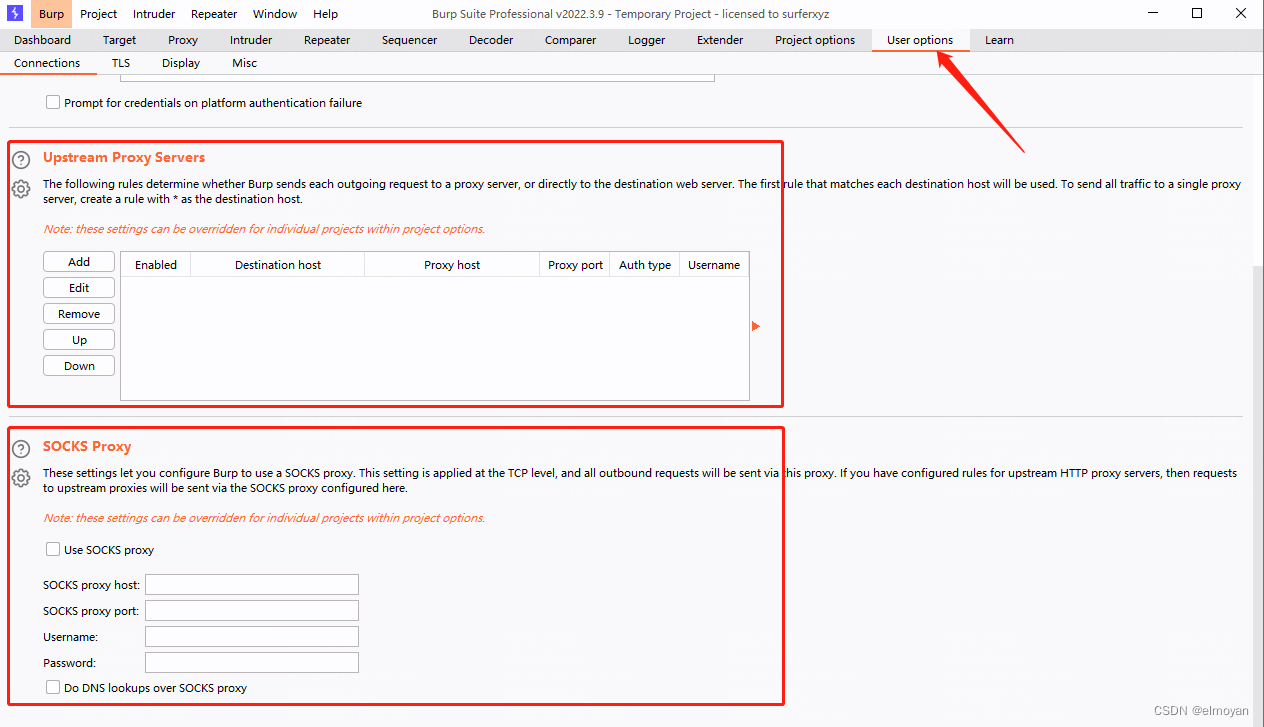This screenshot has width=1264, height=727.
Task: Tick Prompt for credentials on authentication failure
Action: [x=53, y=102]
